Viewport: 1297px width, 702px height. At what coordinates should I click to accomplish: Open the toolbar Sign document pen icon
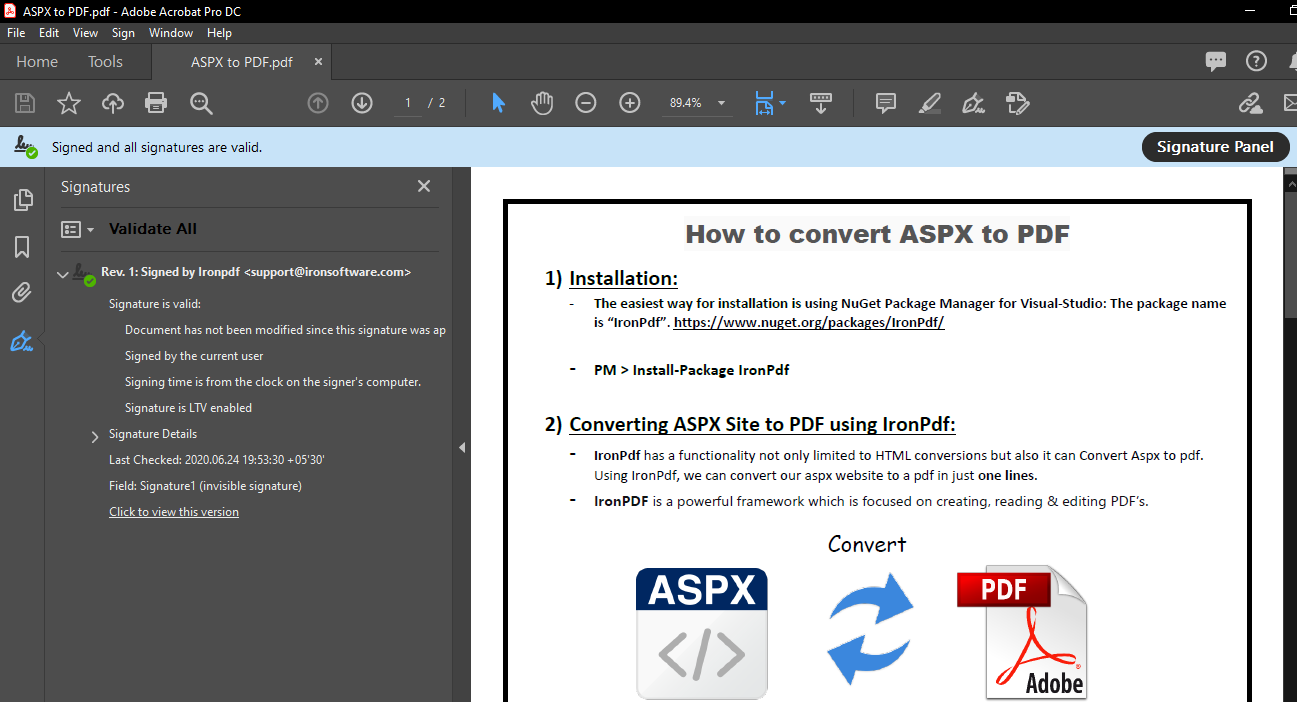[x=973, y=103]
